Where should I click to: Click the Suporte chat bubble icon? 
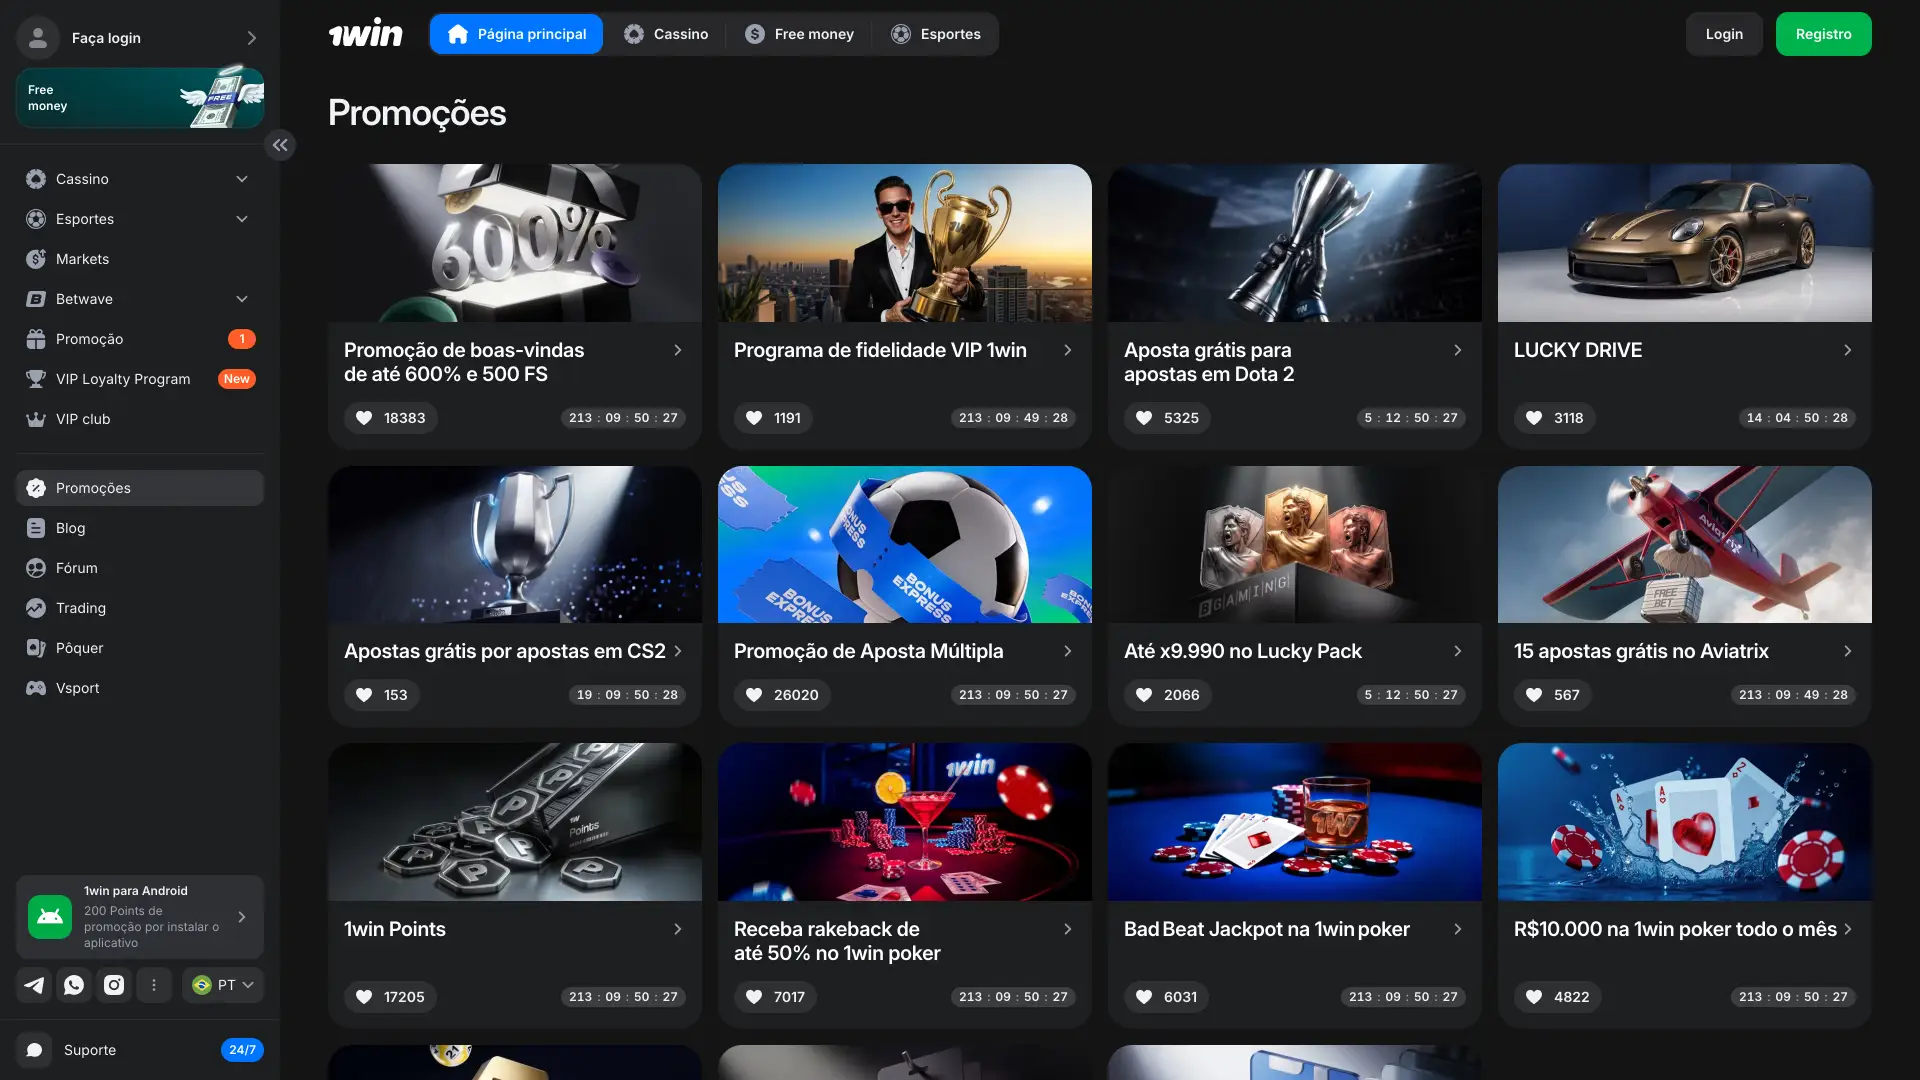coord(34,1050)
